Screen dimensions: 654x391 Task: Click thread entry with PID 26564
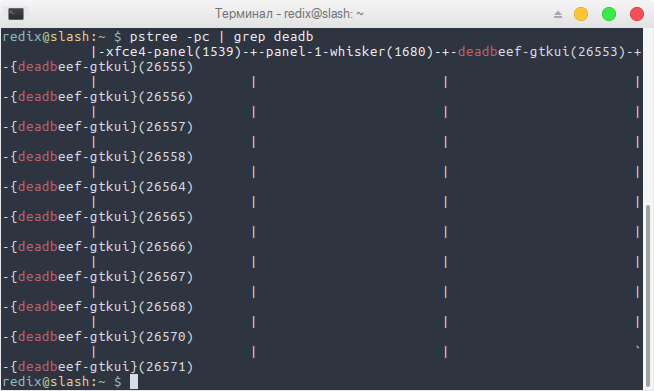point(101,187)
